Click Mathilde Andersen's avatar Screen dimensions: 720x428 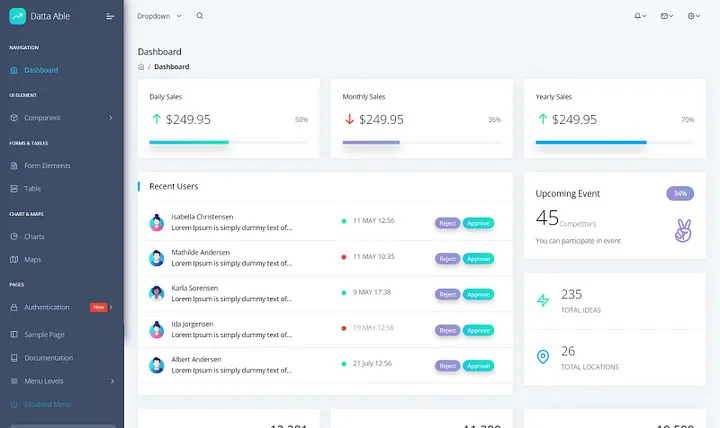pos(157,258)
